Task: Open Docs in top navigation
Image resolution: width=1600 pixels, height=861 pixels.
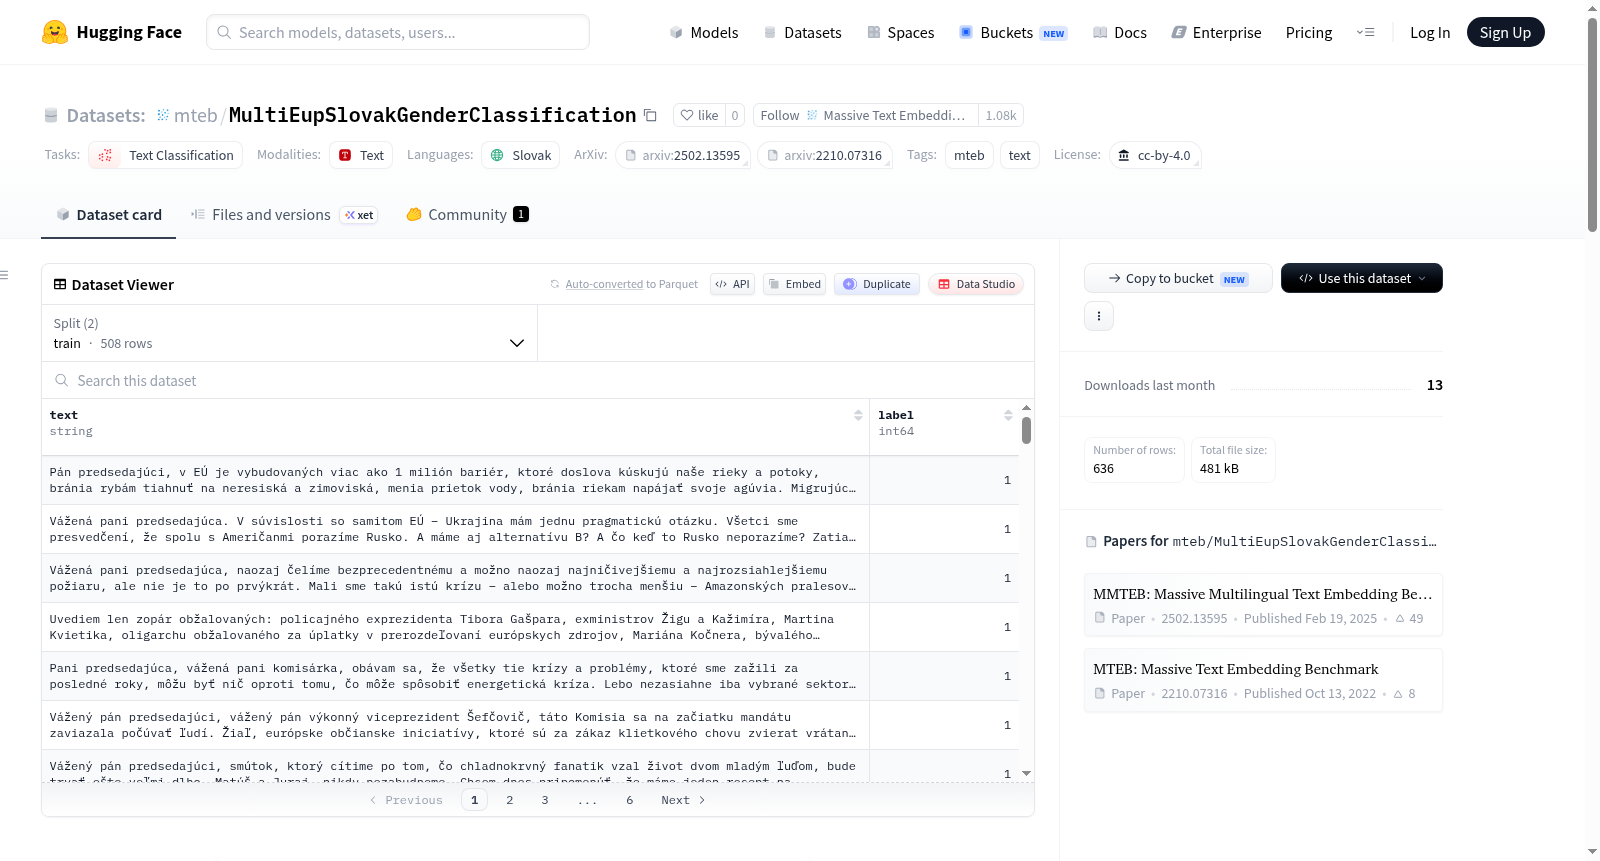Action: (1120, 32)
